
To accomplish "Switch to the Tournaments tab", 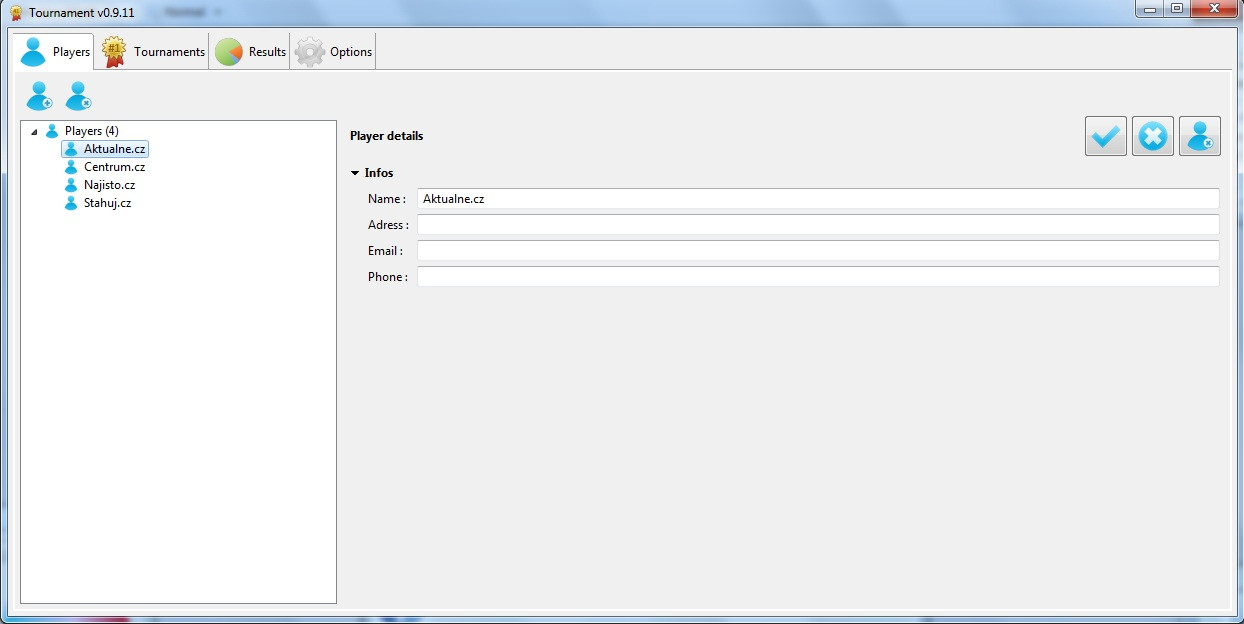I will click(153, 52).
